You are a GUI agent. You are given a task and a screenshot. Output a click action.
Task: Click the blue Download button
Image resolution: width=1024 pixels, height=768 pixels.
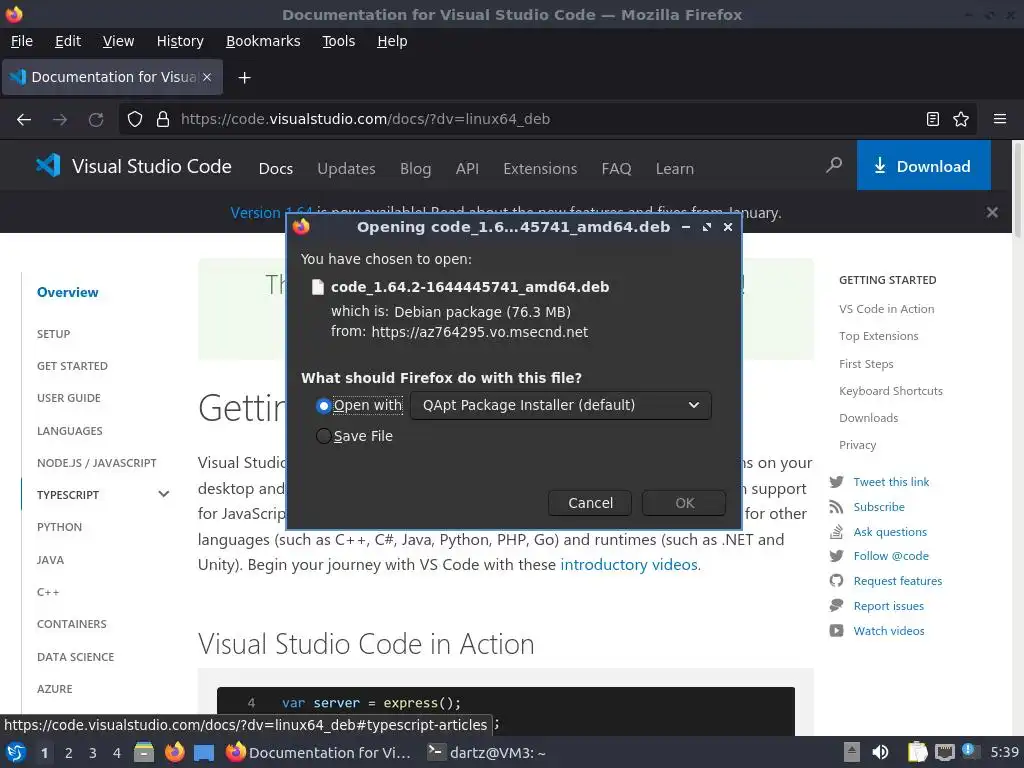click(x=923, y=166)
